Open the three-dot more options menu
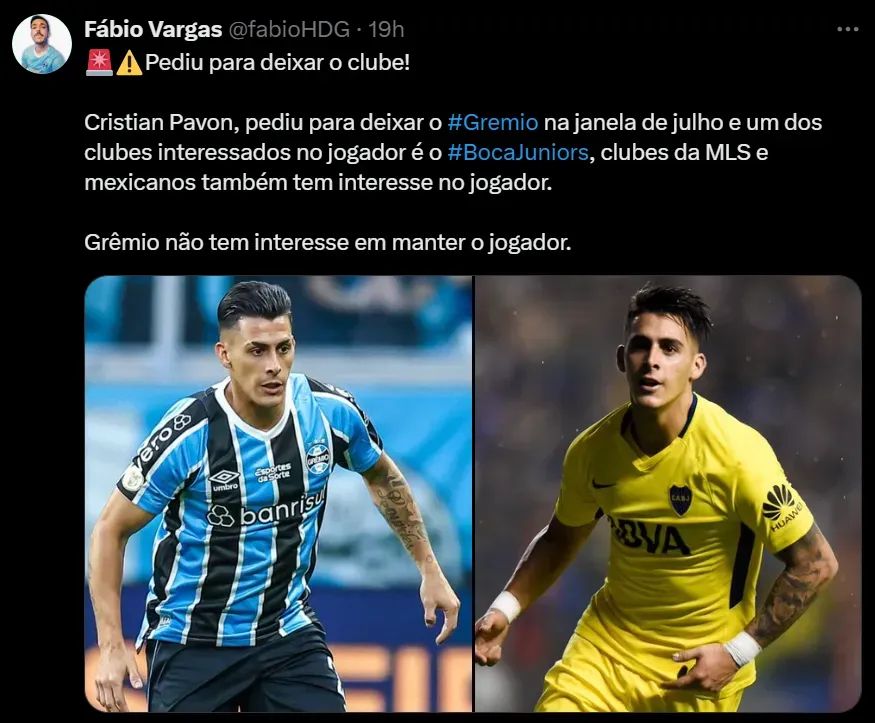 point(847,30)
